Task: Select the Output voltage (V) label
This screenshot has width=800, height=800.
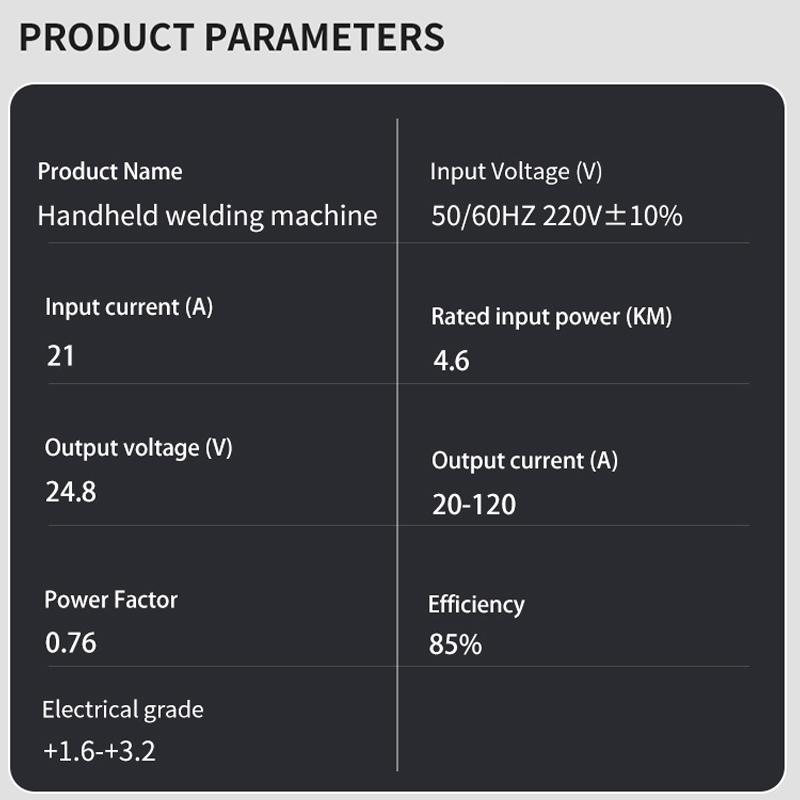Action: (138, 447)
